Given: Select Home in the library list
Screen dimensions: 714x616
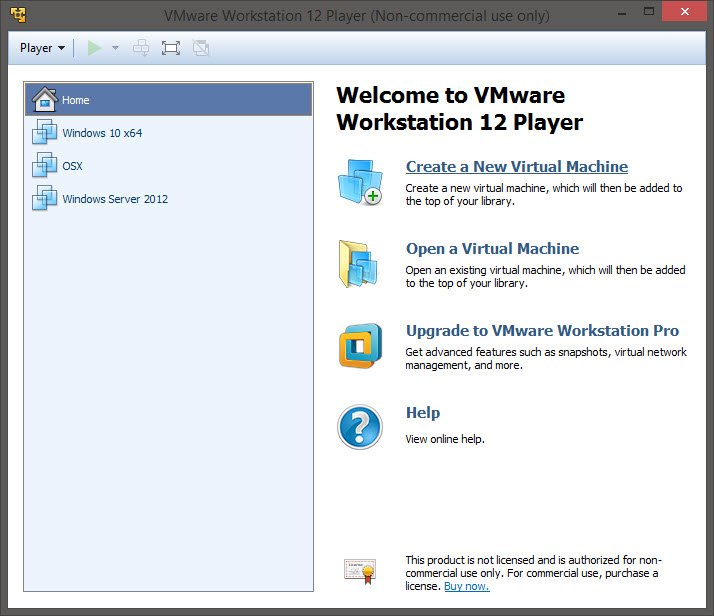Looking at the screenshot, I should click(168, 99).
